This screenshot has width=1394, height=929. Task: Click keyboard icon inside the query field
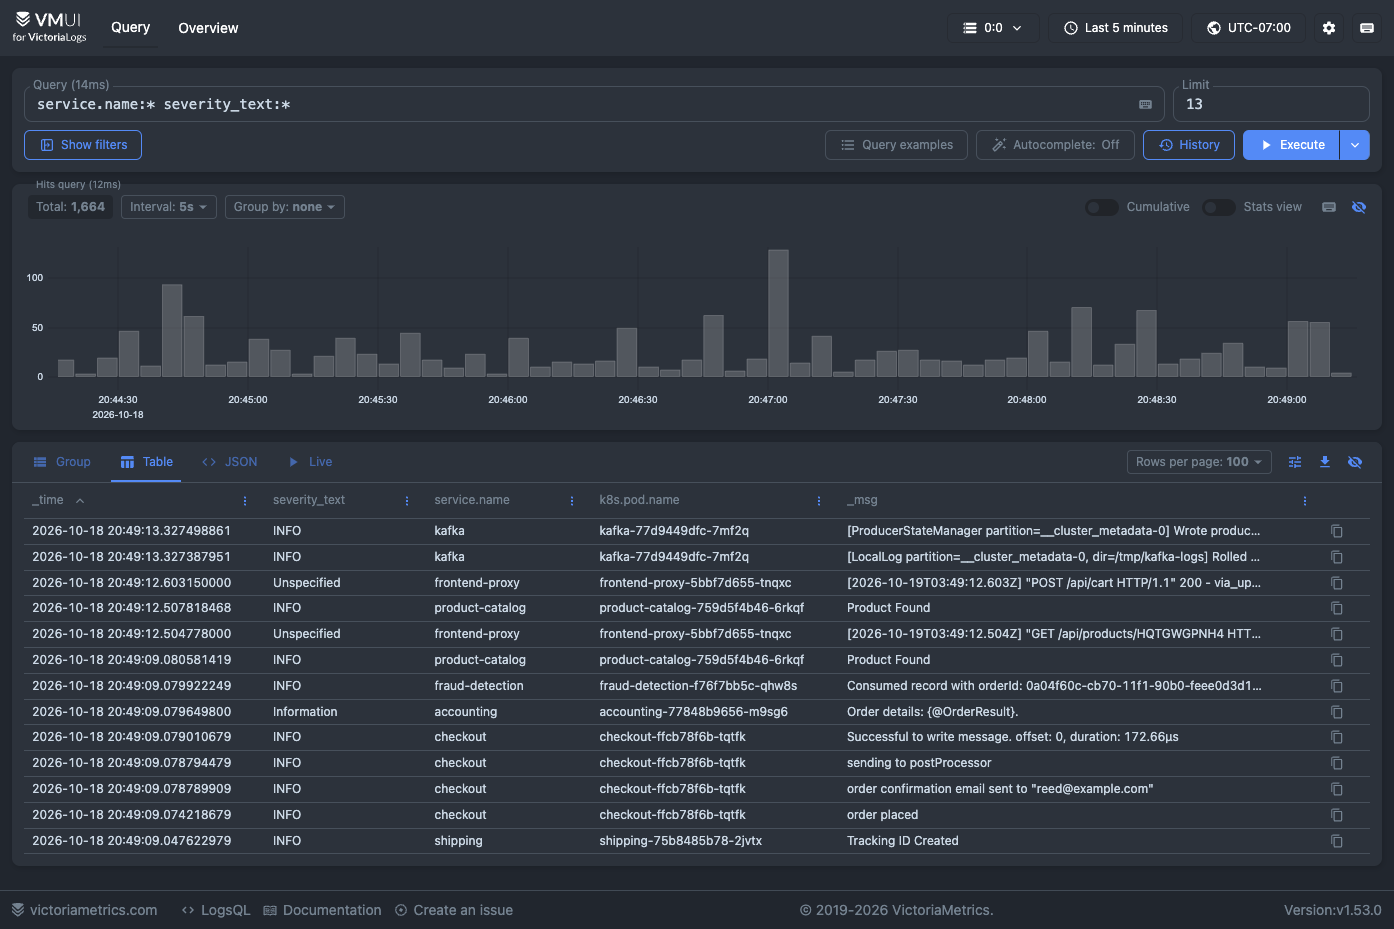(x=1145, y=104)
